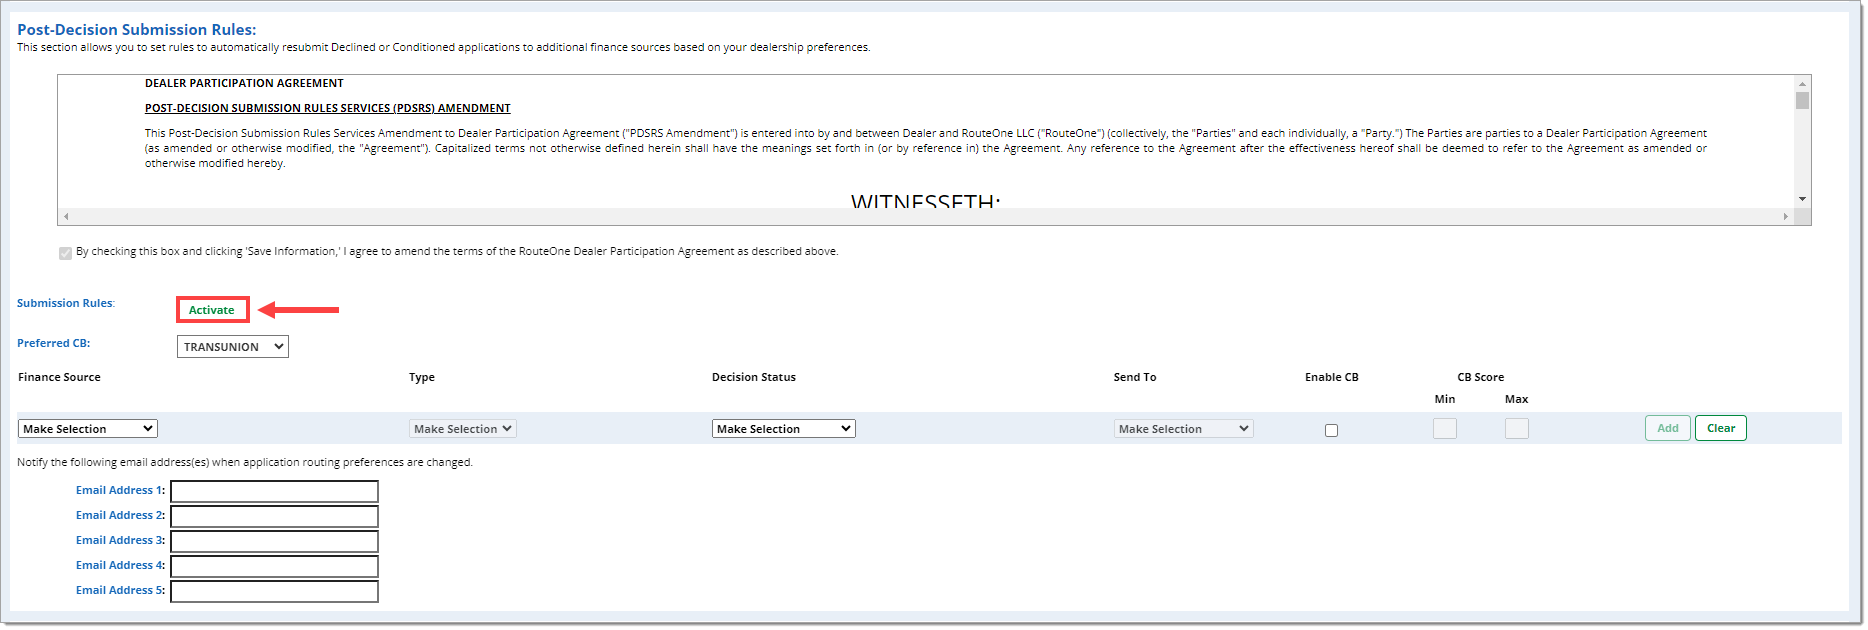Screen dimensions: 1868x630
Task: Click the agreement box scroll right arrow
Action: point(1786,216)
